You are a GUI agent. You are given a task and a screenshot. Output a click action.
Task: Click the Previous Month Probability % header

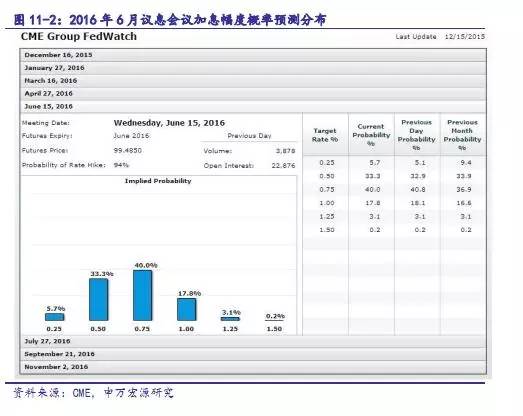(462, 135)
